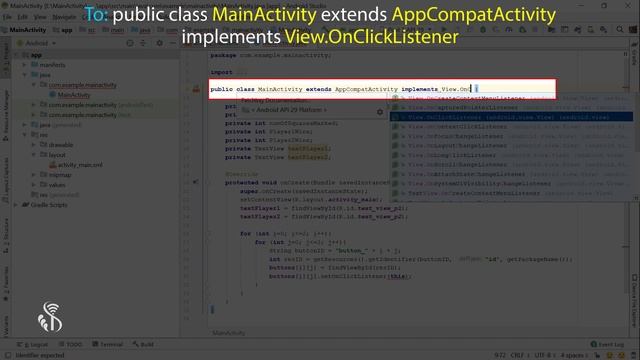Expand the androidTest package arrow
The image size is (640, 360).
coord(33,105)
